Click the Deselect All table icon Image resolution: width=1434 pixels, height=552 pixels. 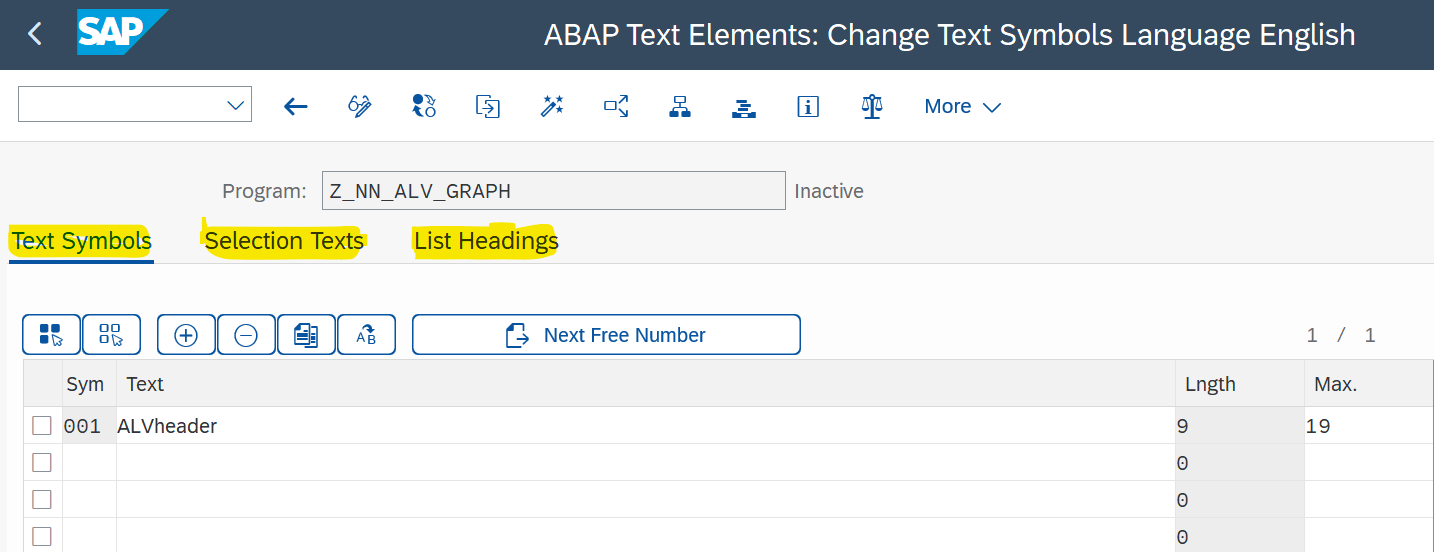tap(111, 335)
